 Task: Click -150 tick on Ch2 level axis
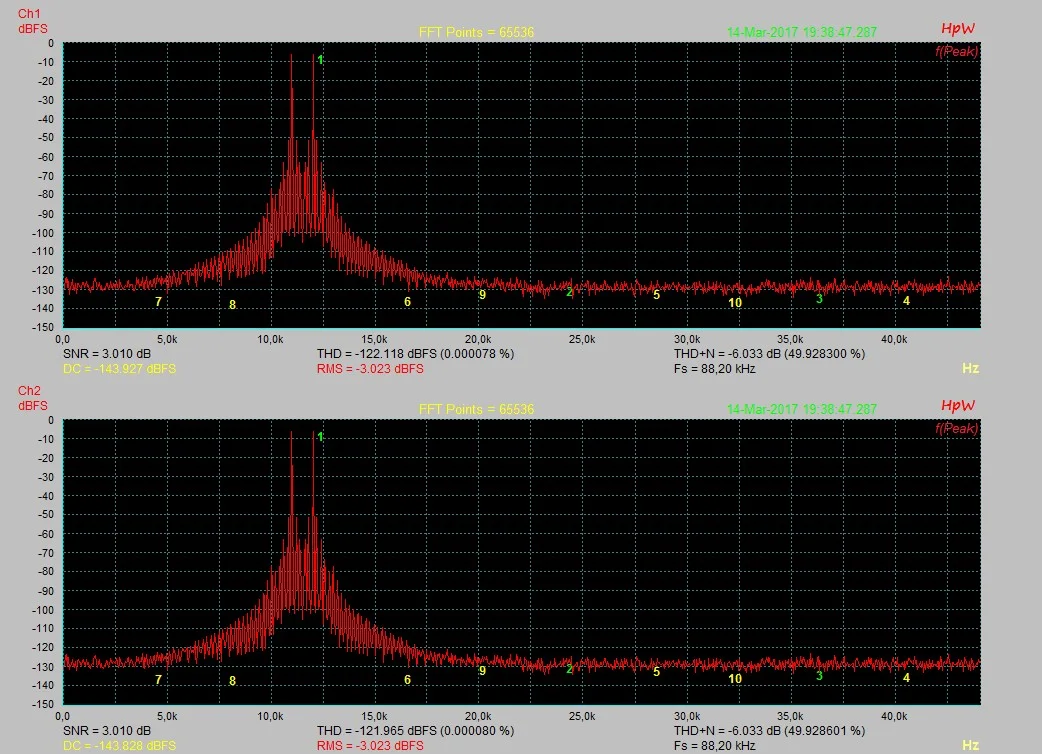point(43,704)
